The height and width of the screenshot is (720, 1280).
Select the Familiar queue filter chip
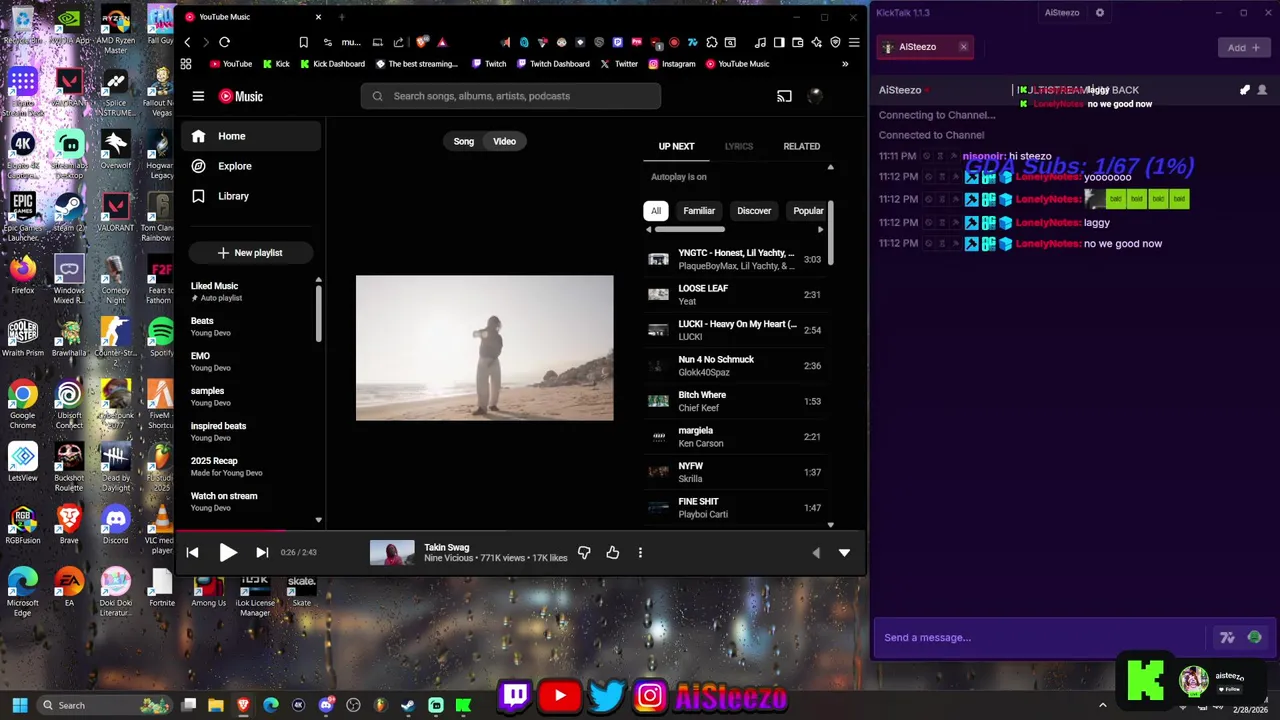(699, 211)
